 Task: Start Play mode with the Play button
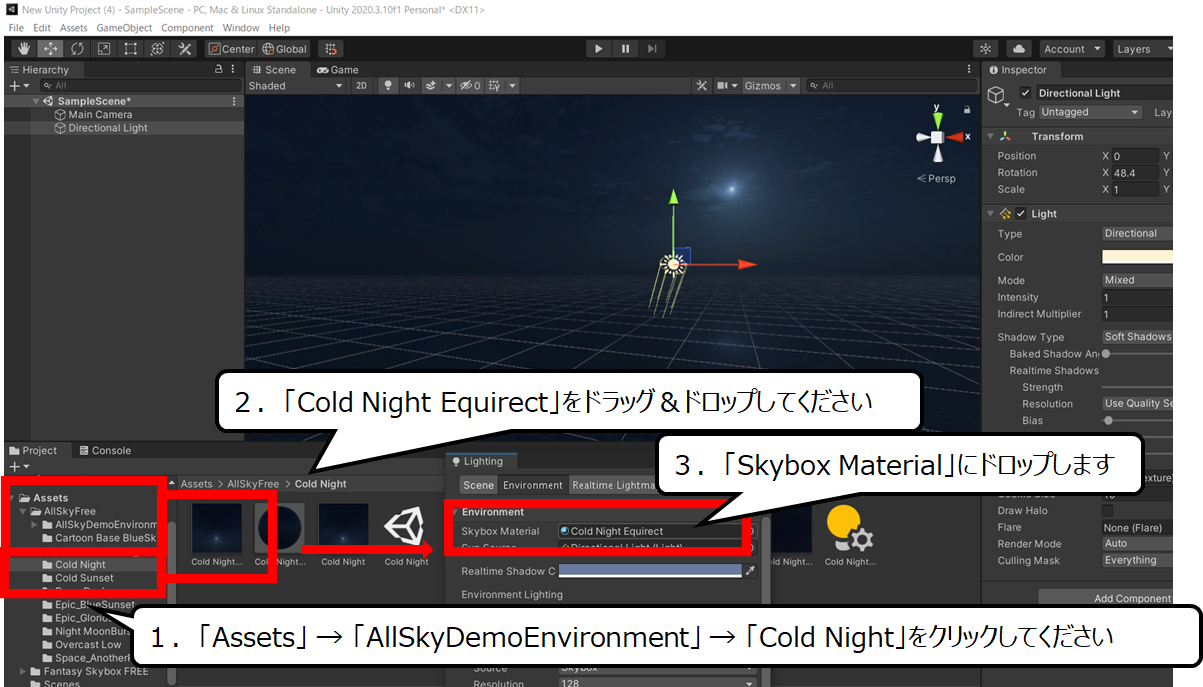(x=598, y=48)
